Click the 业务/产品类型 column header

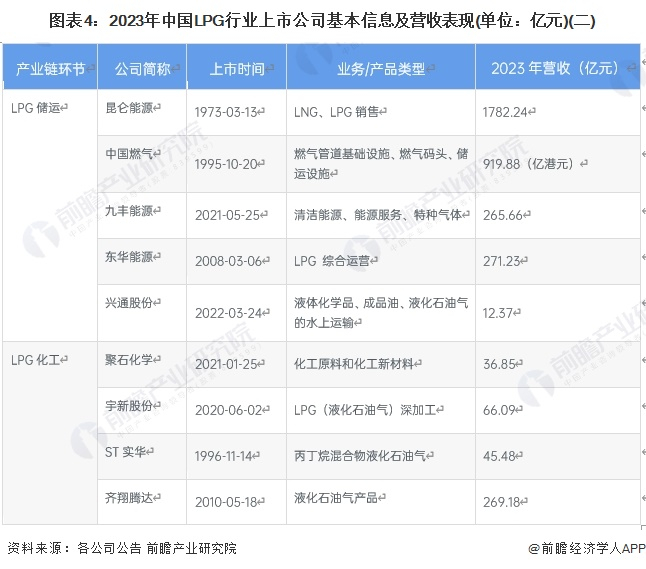[381, 68]
